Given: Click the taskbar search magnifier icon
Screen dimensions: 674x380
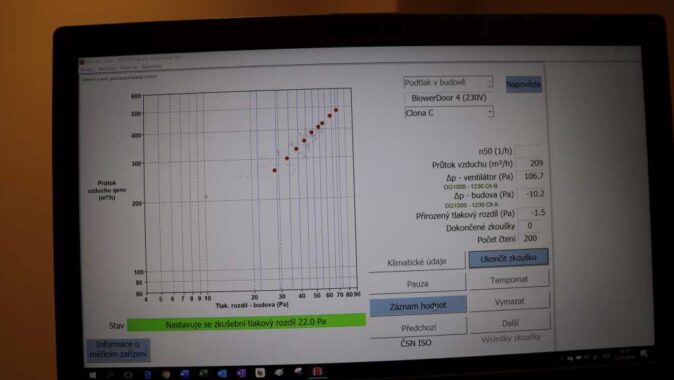Looking at the screenshot, I should click(x=110, y=375).
